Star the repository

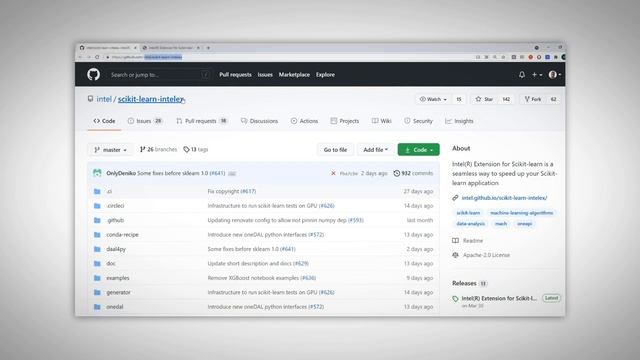[484, 99]
